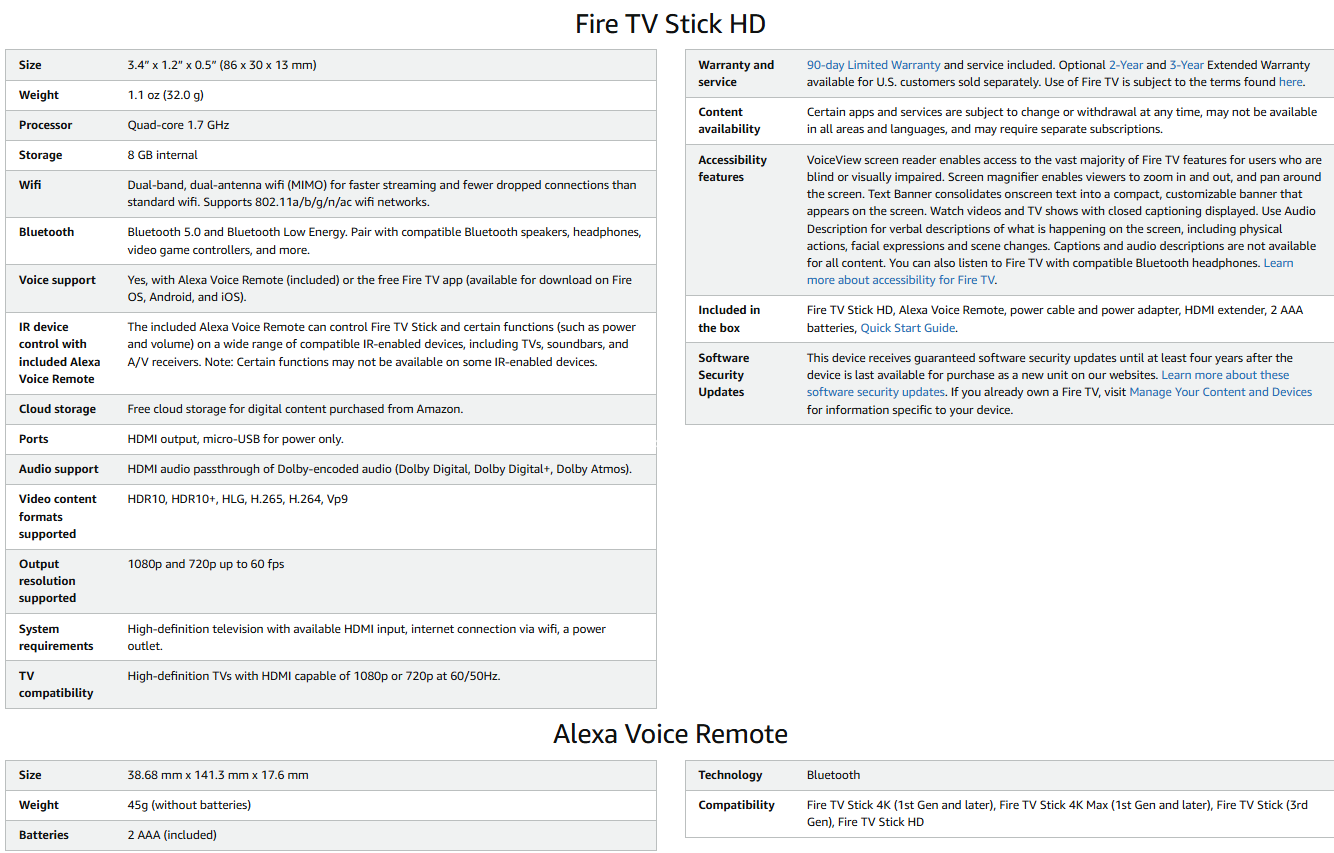
Task: Click the Ports row label
Action: click(x=33, y=439)
